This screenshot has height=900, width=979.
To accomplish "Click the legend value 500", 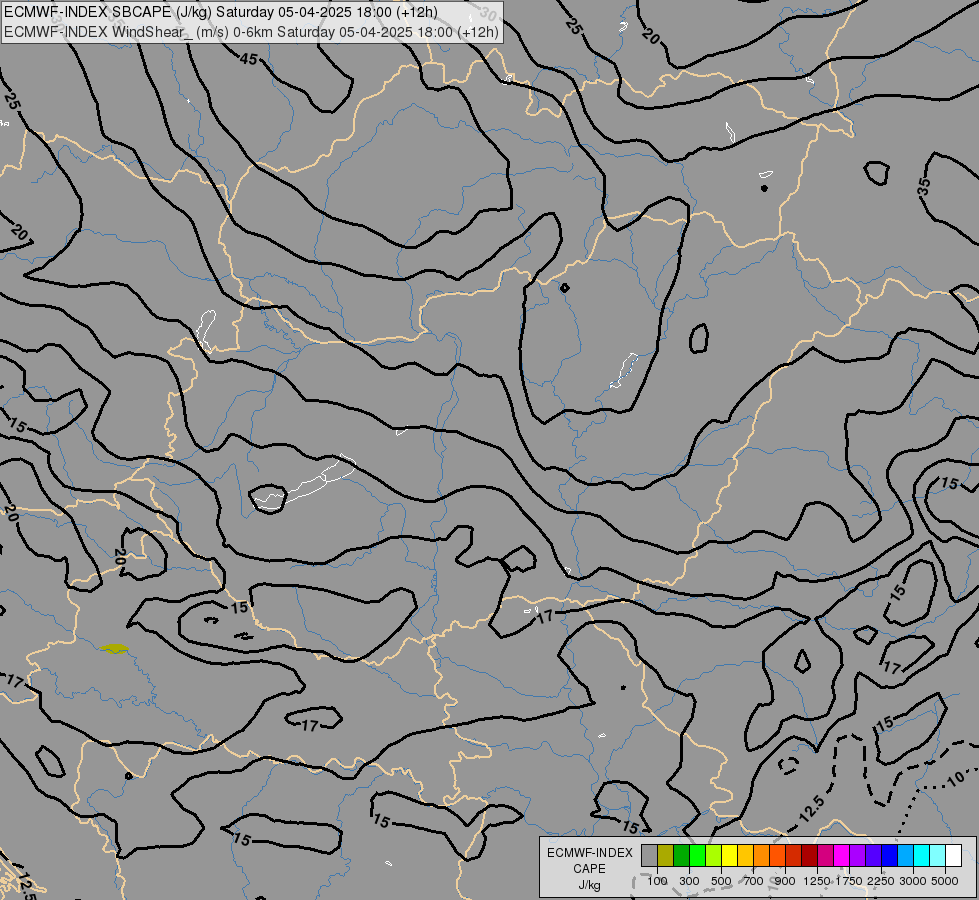I will pyautogui.click(x=721, y=881).
